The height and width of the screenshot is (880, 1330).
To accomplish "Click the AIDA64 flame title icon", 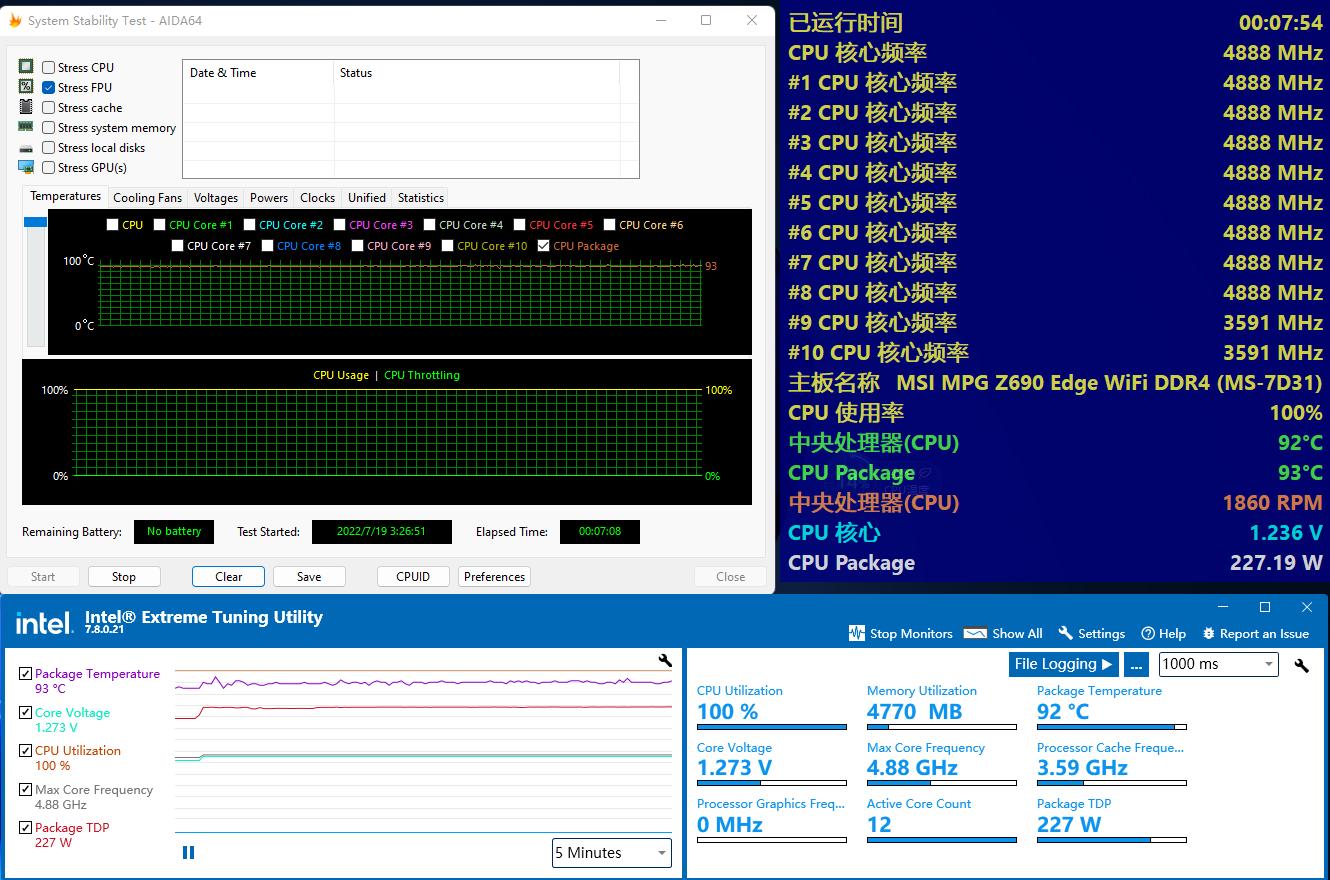I will click(x=15, y=20).
